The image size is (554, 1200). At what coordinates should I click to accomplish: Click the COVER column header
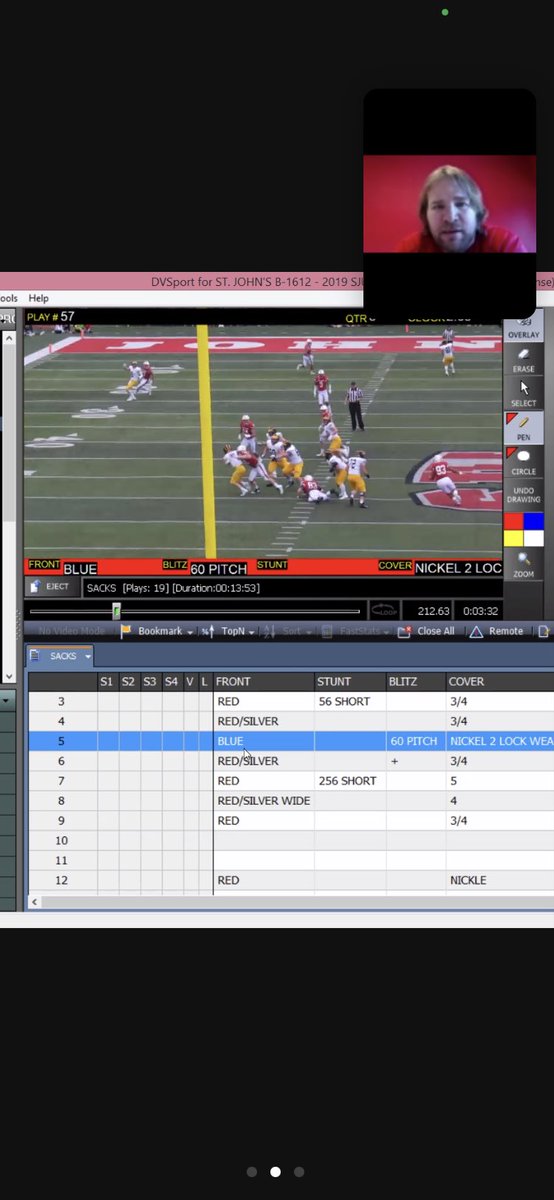click(499, 681)
